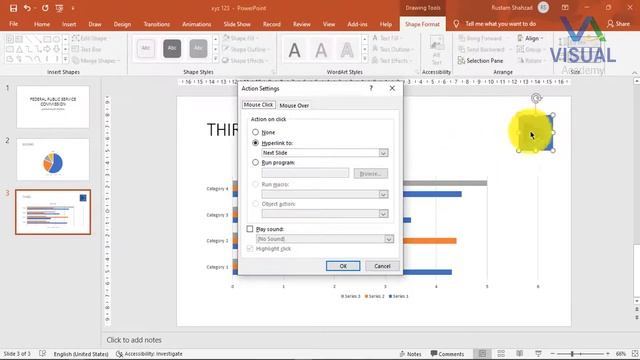Open the Shape Outline option

pos(246,49)
